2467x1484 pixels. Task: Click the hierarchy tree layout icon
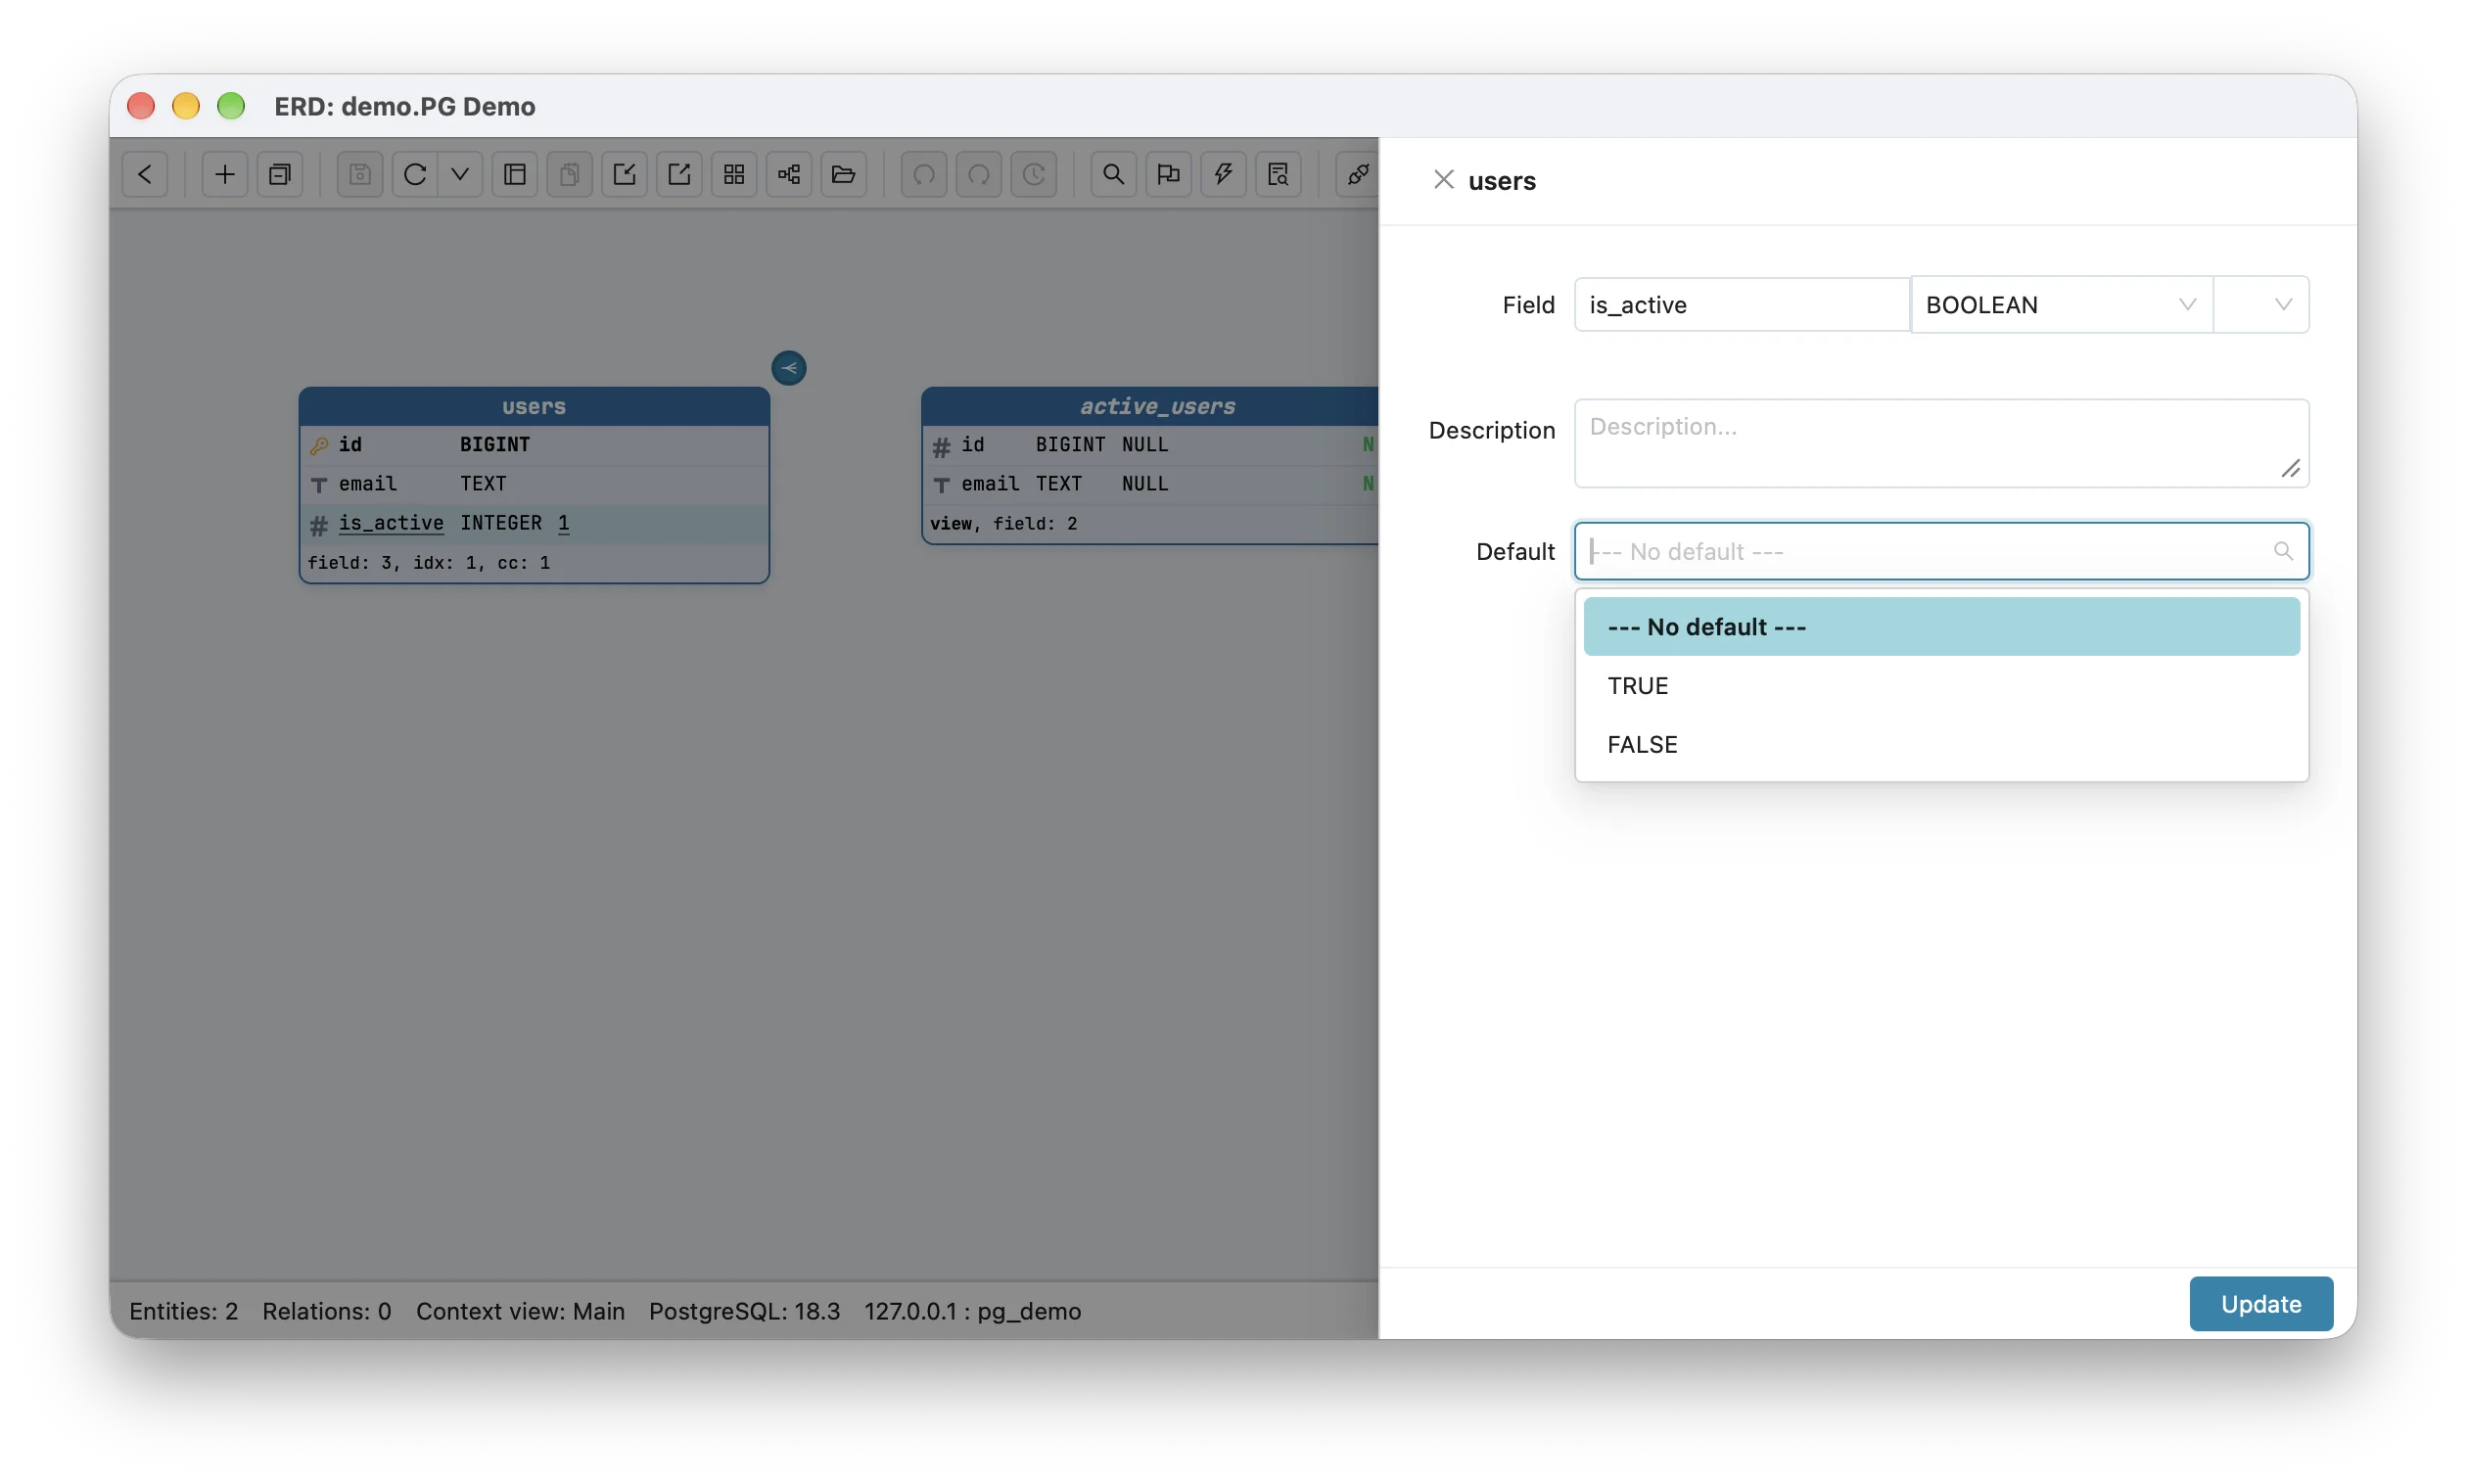pyautogui.click(x=789, y=174)
